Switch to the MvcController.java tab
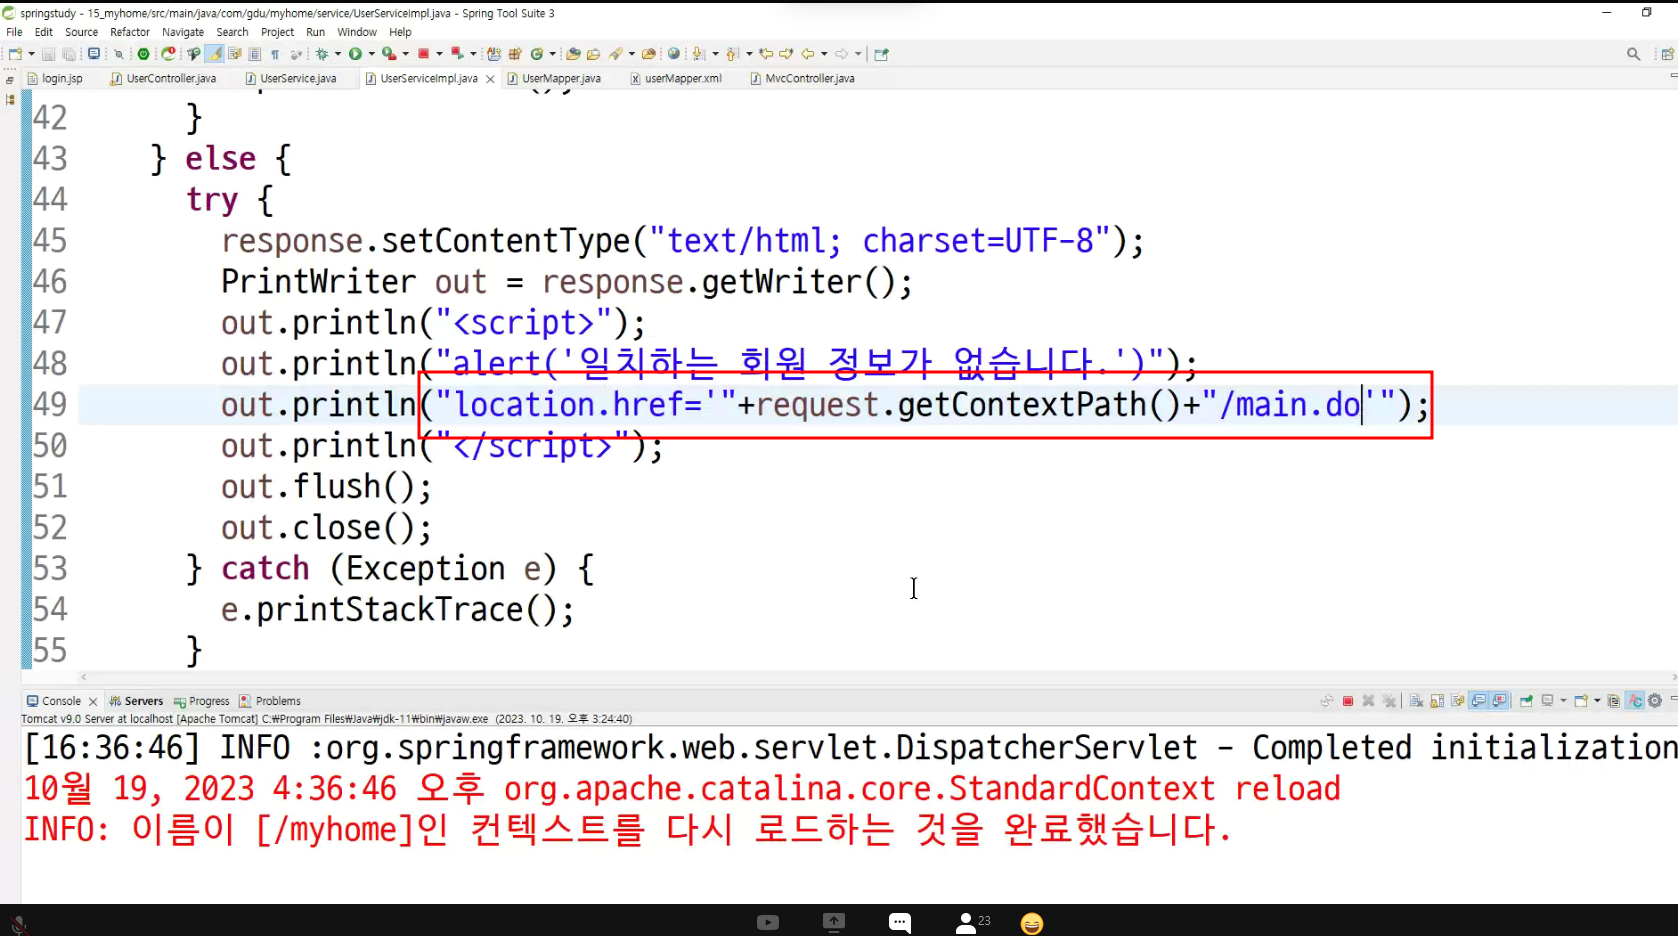The height and width of the screenshot is (936, 1678). pyautogui.click(x=803, y=78)
